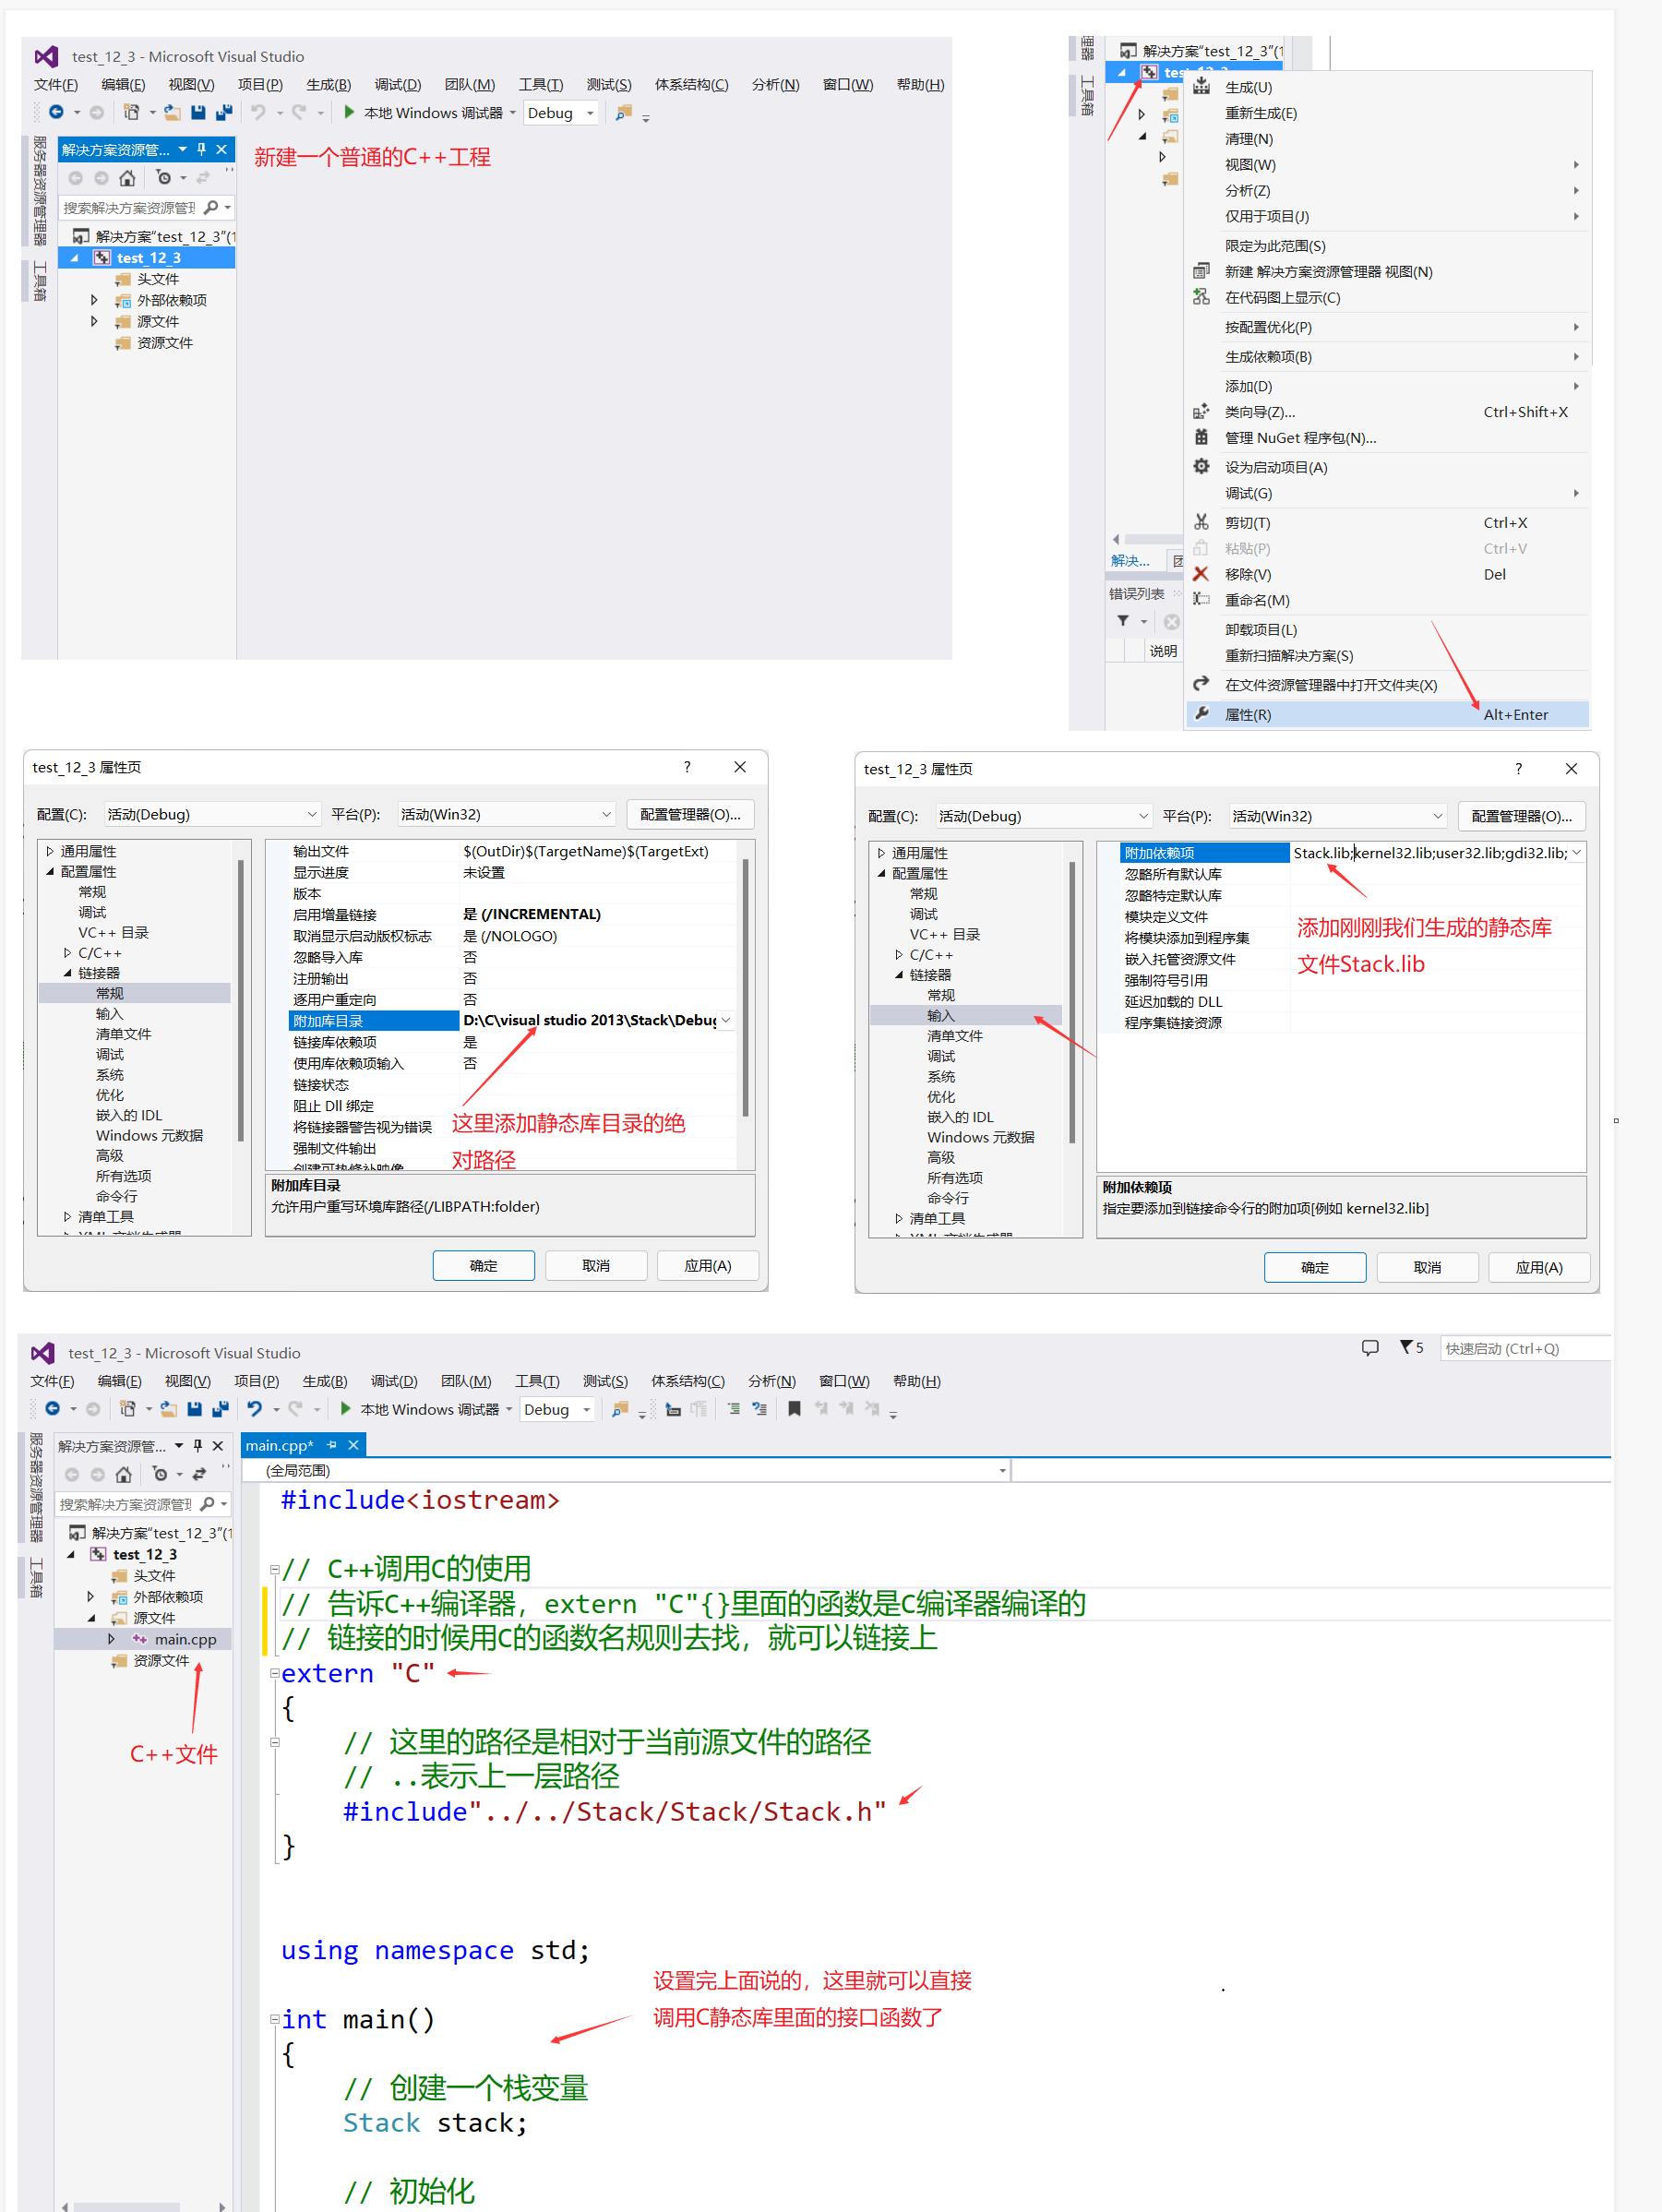The height and width of the screenshot is (2212, 1662).
Task: Open 平台 dropdown in 附加依赖项 dialog
Action: tap(1338, 816)
